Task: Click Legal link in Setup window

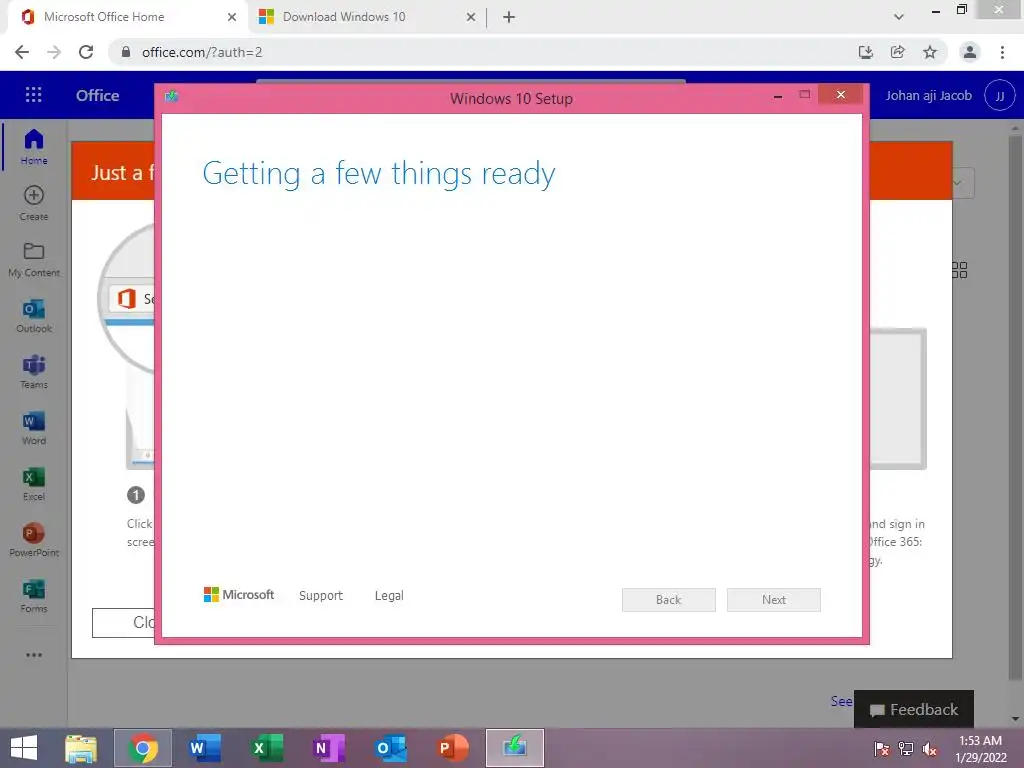Action: [389, 596]
